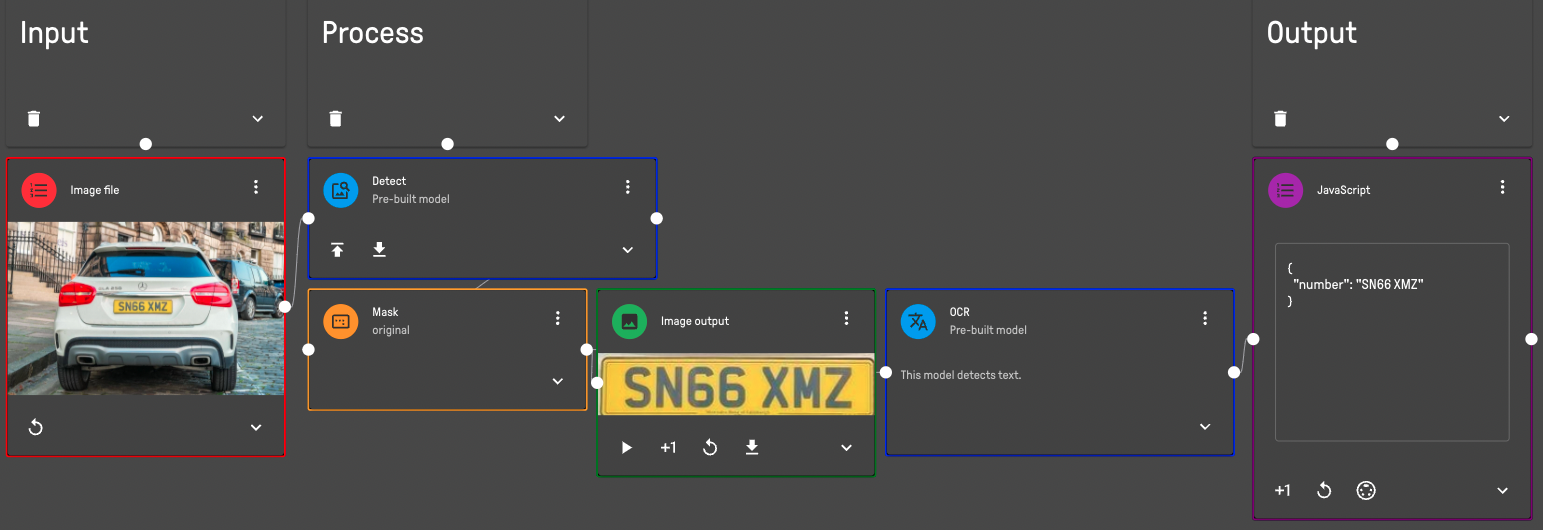1543x530 pixels.
Task: Open the Image output node options menu
Action: tap(846, 318)
